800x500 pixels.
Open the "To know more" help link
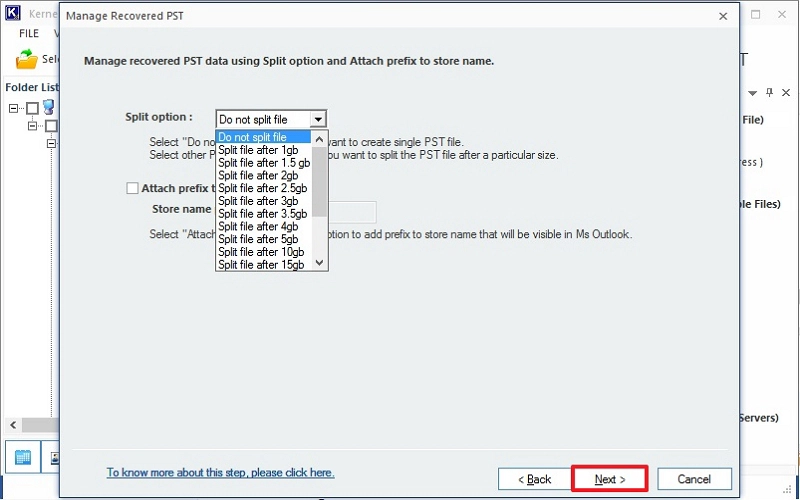[220, 472]
